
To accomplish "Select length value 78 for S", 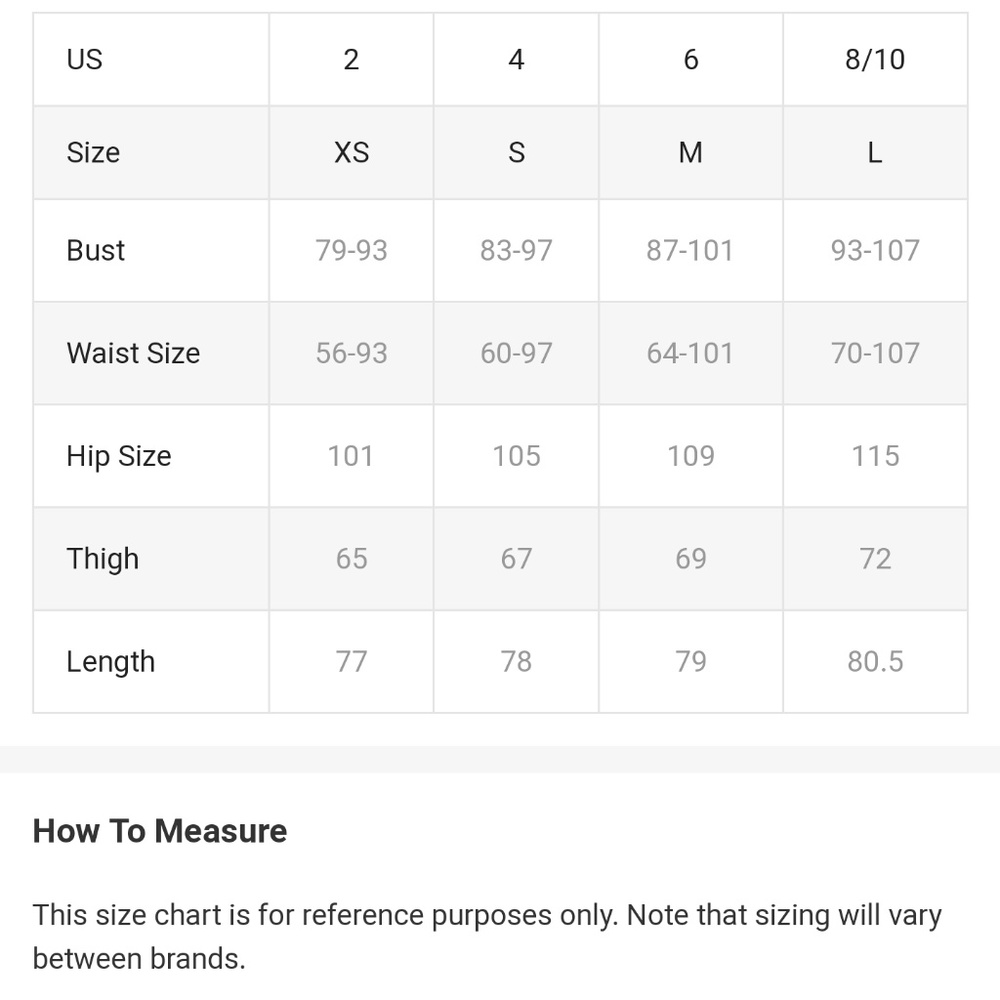I will [x=516, y=661].
